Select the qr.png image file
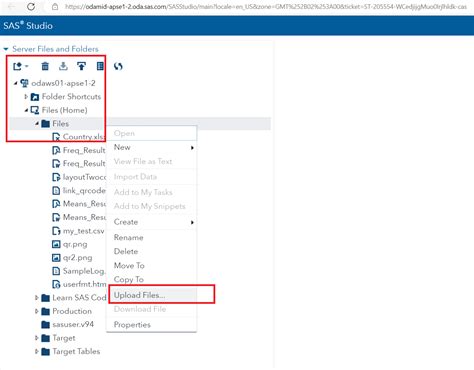This screenshot has height=370, width=474. click(70, 244)
